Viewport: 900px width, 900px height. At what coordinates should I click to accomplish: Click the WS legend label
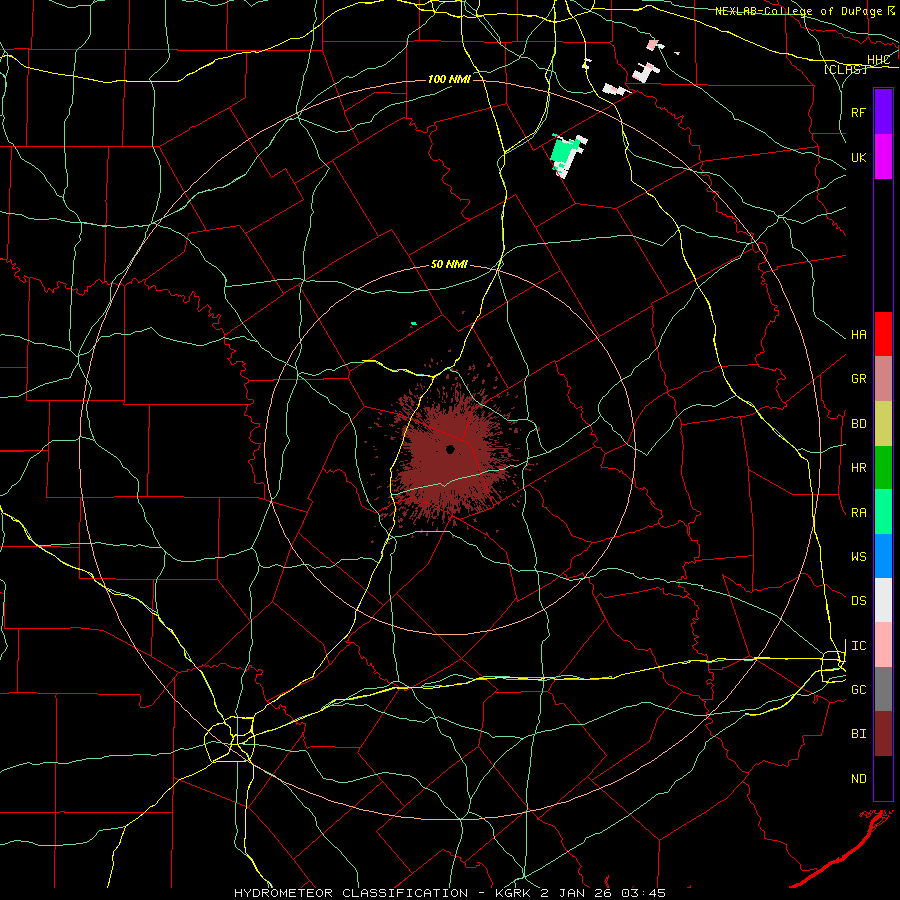coord(858,557)
